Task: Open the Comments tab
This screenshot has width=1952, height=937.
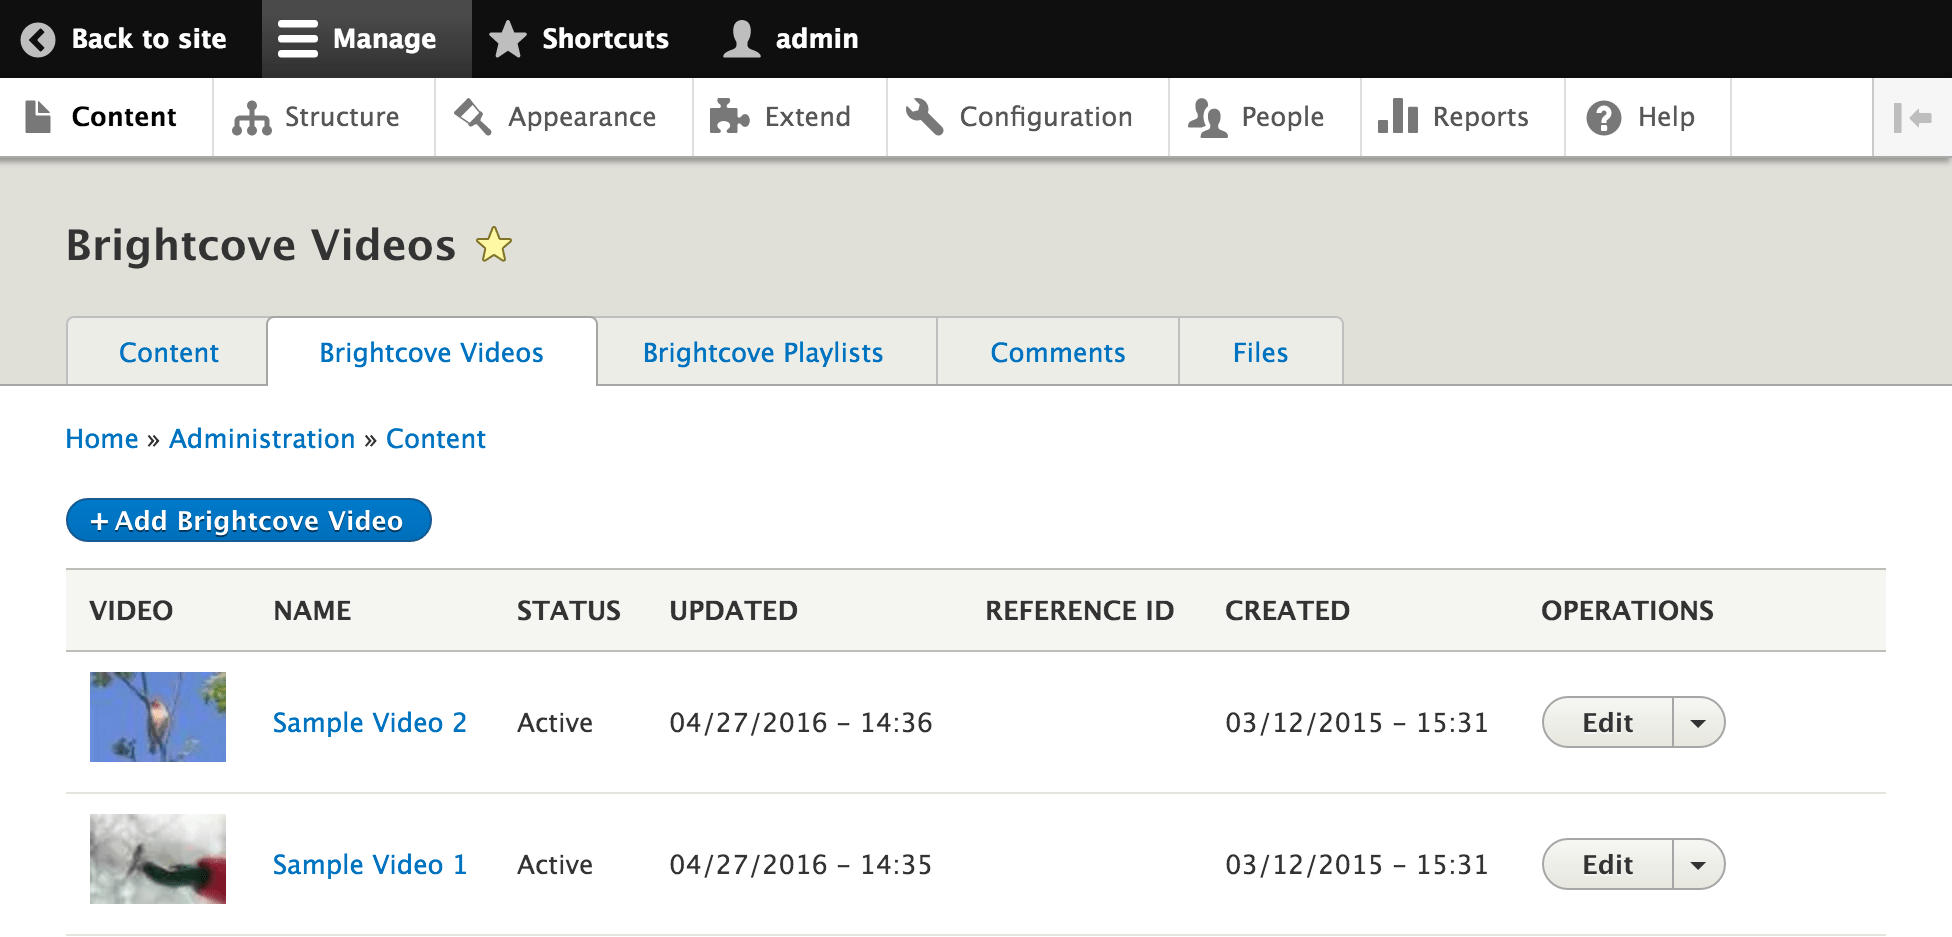Action: coord(1057,352)
